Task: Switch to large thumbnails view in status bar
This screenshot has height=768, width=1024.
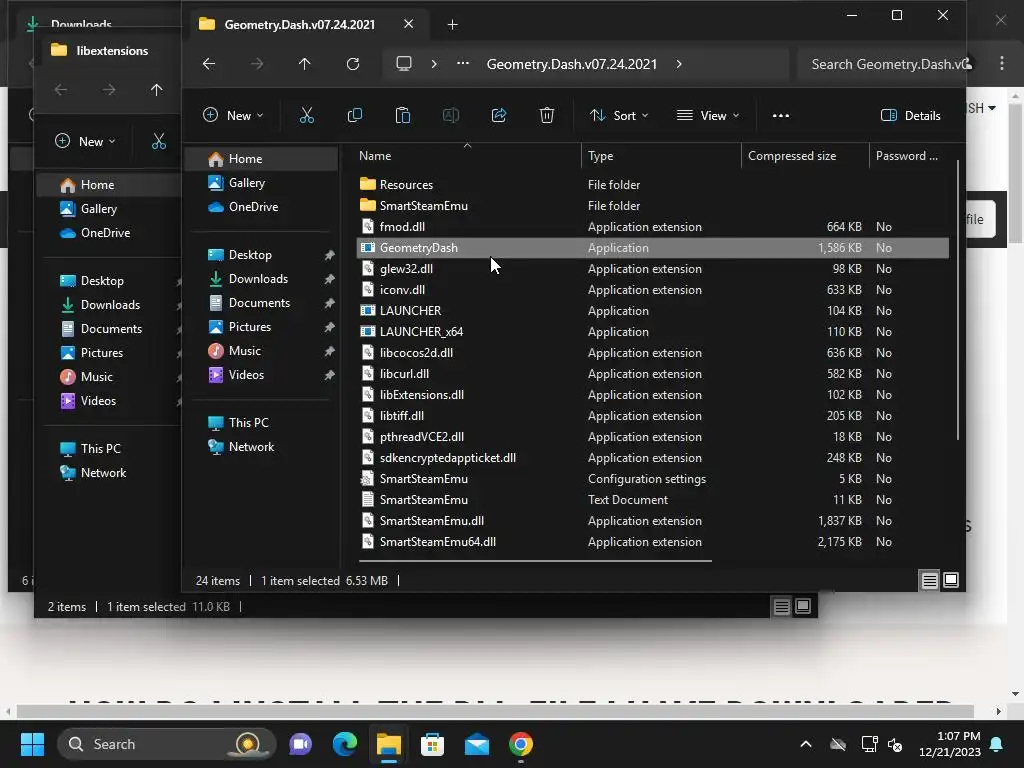Action: (x=951, y=580)
